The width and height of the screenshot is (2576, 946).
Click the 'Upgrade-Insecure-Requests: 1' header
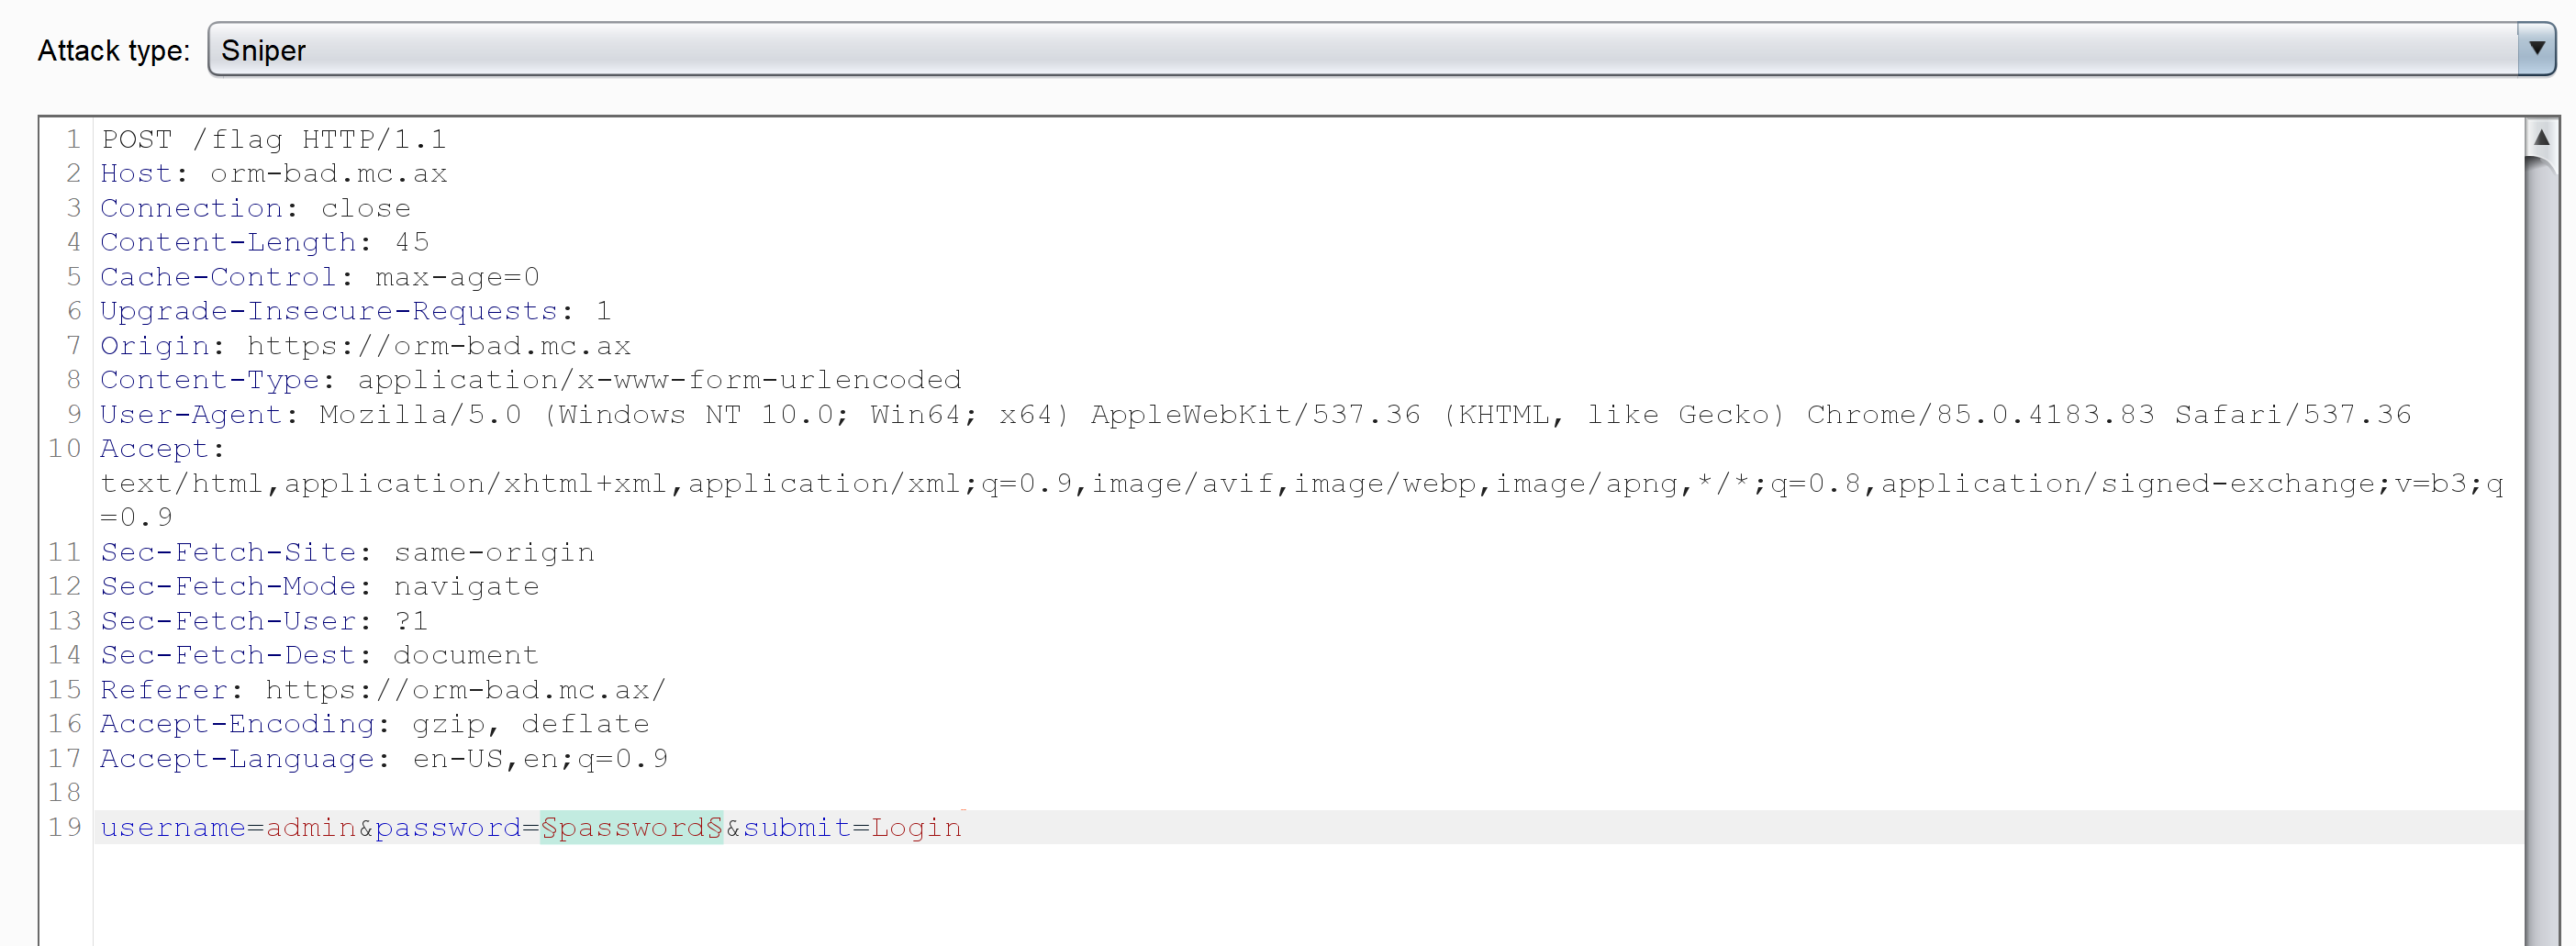[x=356, y=311]
